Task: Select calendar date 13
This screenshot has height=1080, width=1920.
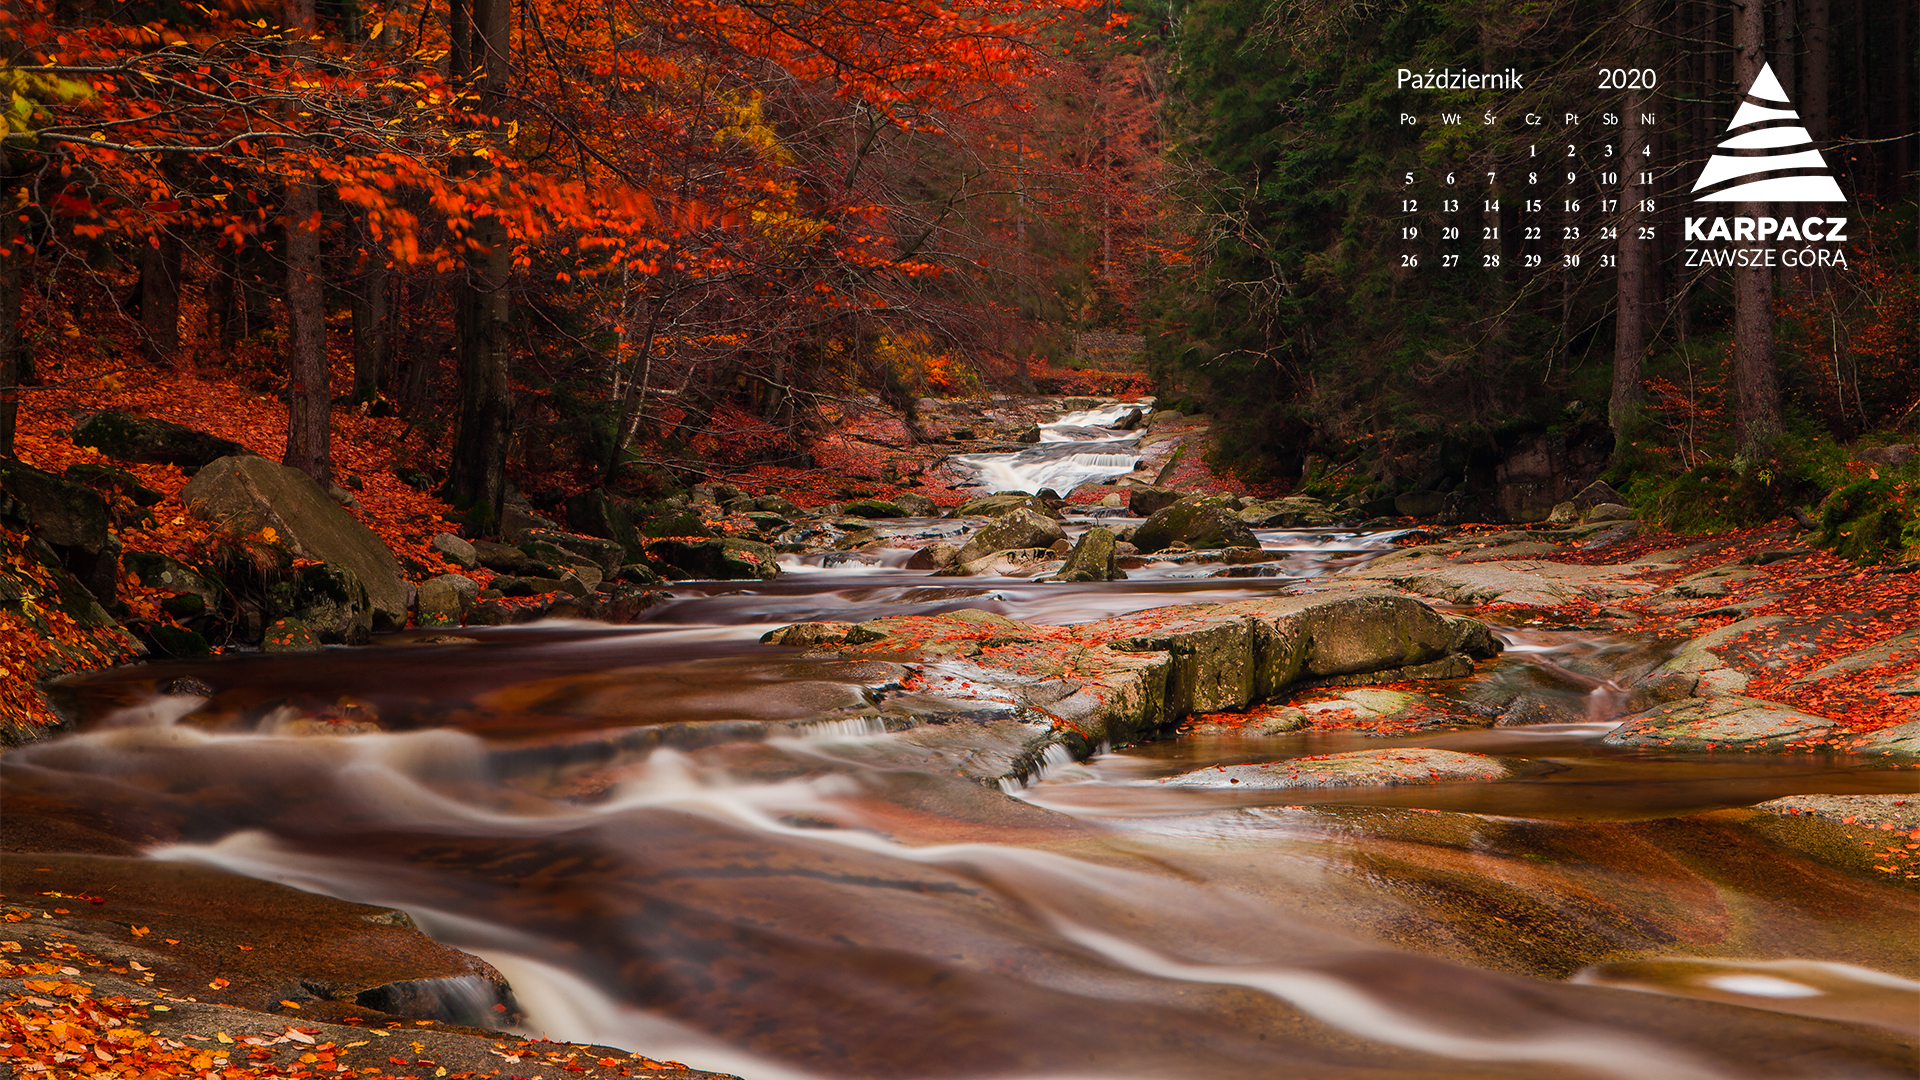Action: pyautogui.click(x=1450, y=206)
